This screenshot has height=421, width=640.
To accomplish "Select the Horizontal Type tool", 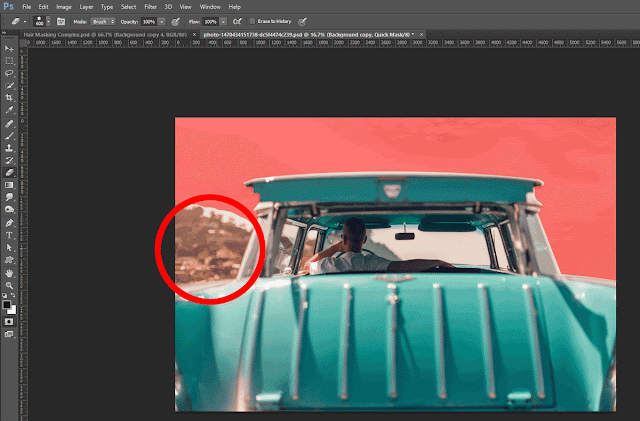I will coord(9,235).
